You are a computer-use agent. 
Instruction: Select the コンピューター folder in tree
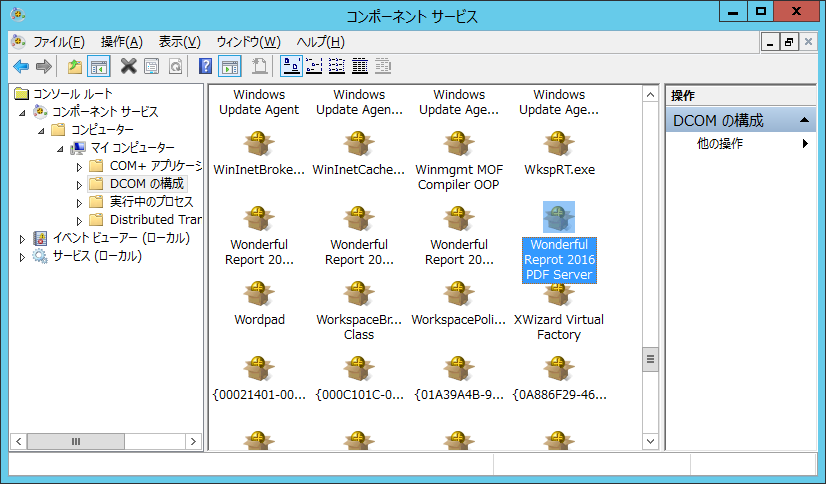pyautogui.click(x=102, y=130)
